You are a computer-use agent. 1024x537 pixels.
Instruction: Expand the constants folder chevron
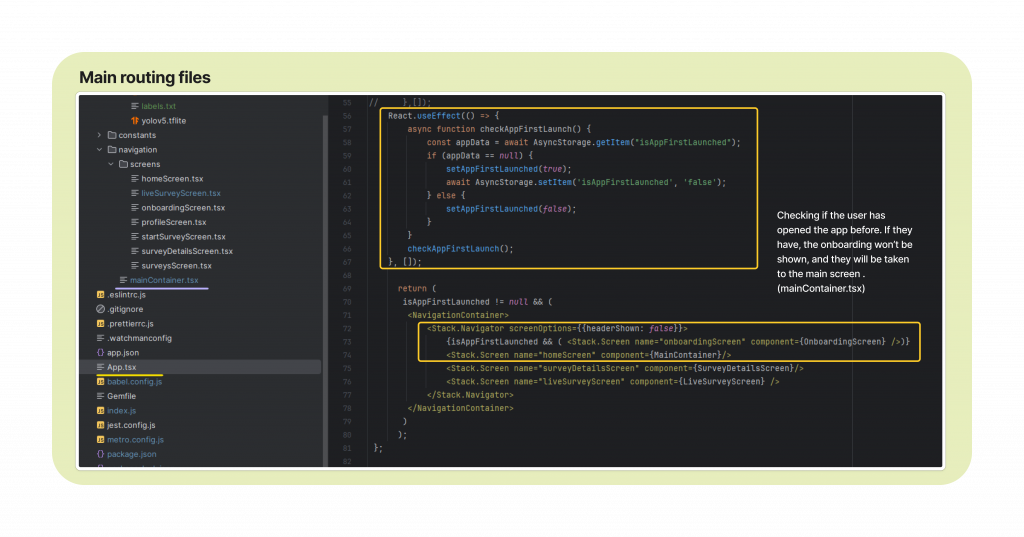[x=99, y=135]
